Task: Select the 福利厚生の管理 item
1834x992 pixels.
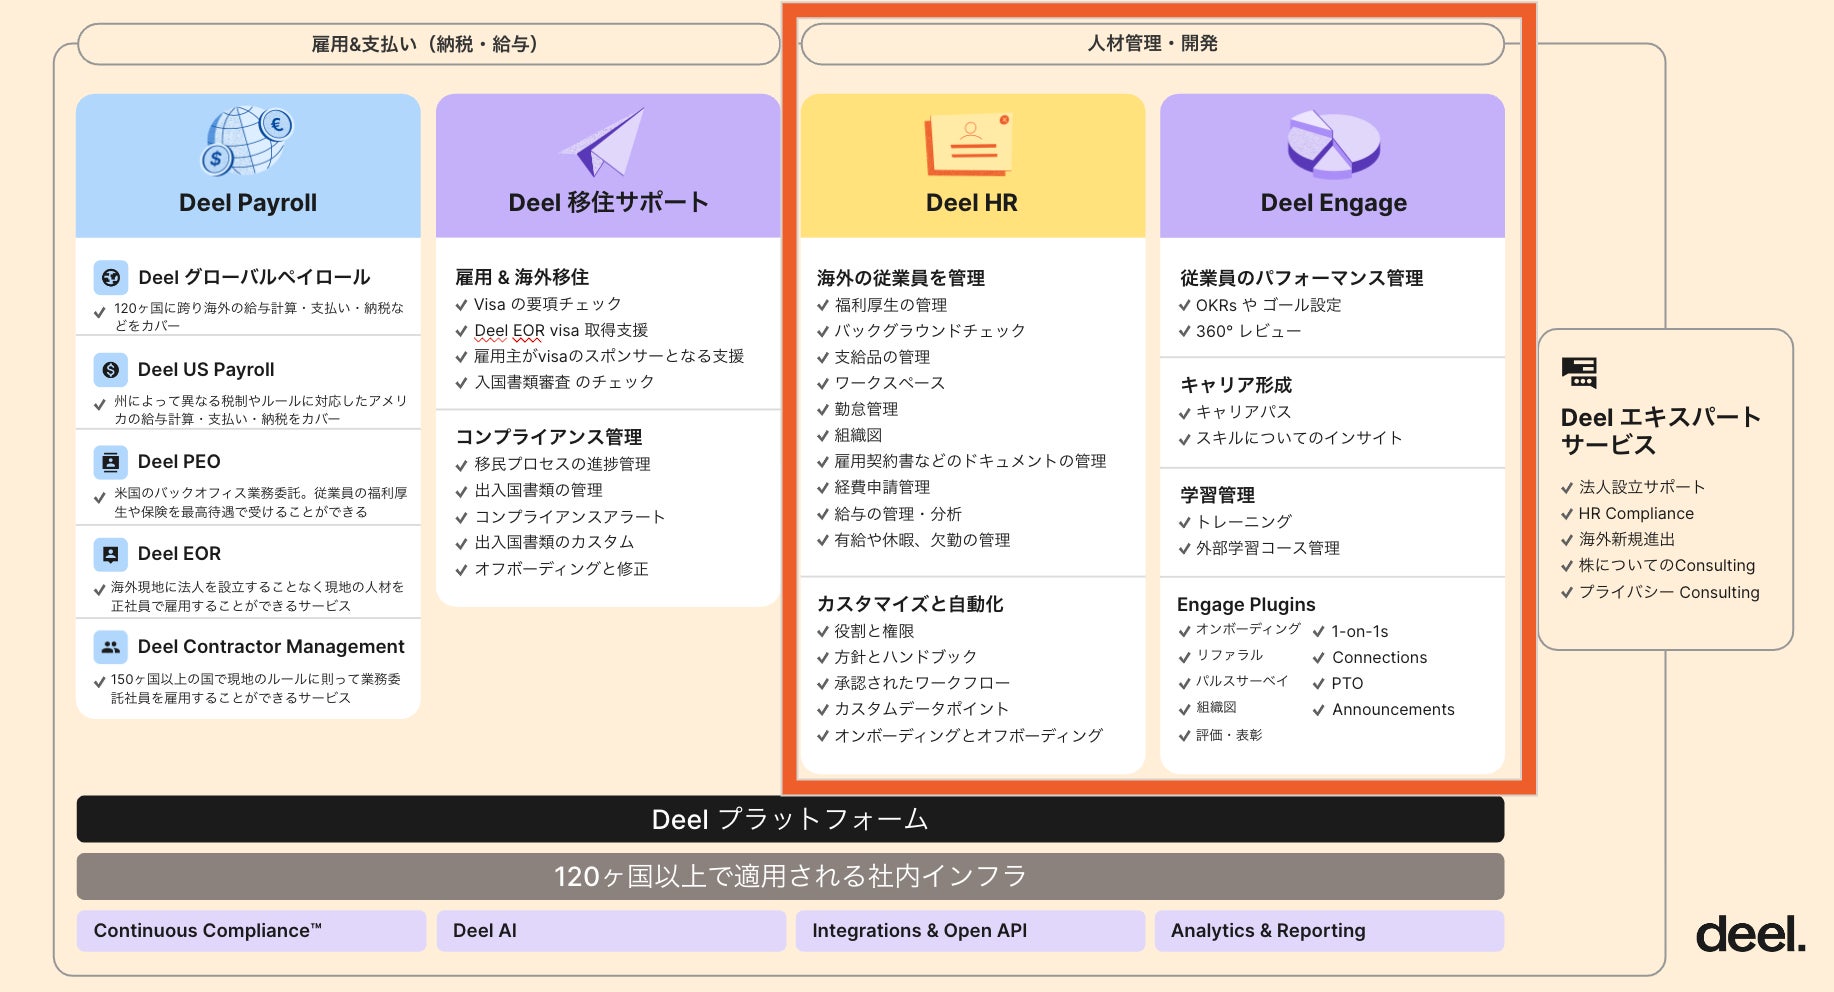Action: coord(891,305)
